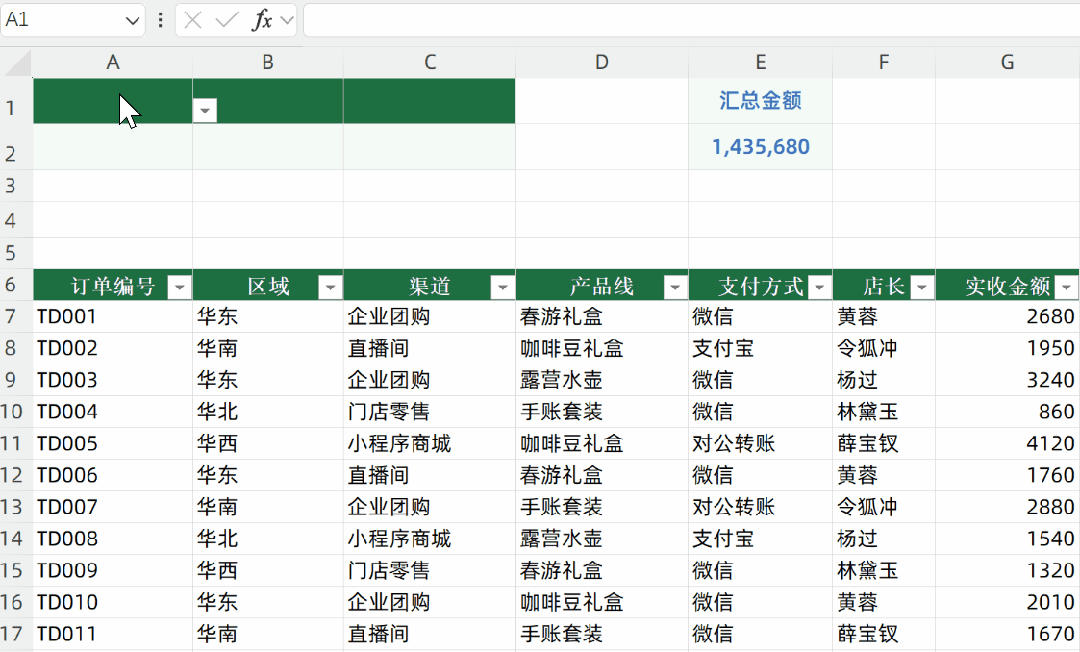Open the Insert Function fx button
The height and width of the screenshot is (652, 1080).
tap(262, 21)
